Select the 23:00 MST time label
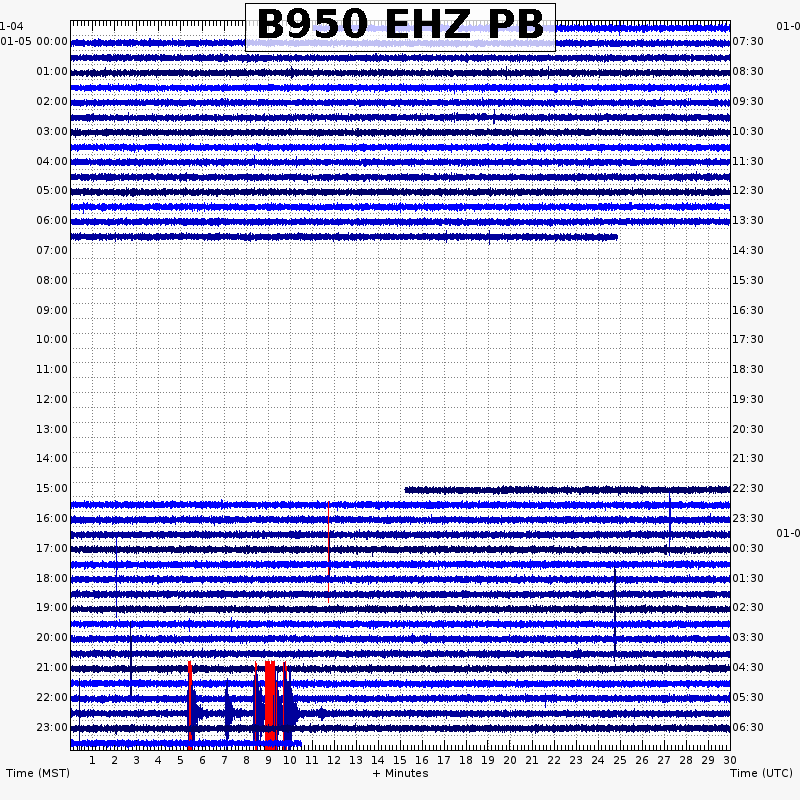 tap(52, 728)
